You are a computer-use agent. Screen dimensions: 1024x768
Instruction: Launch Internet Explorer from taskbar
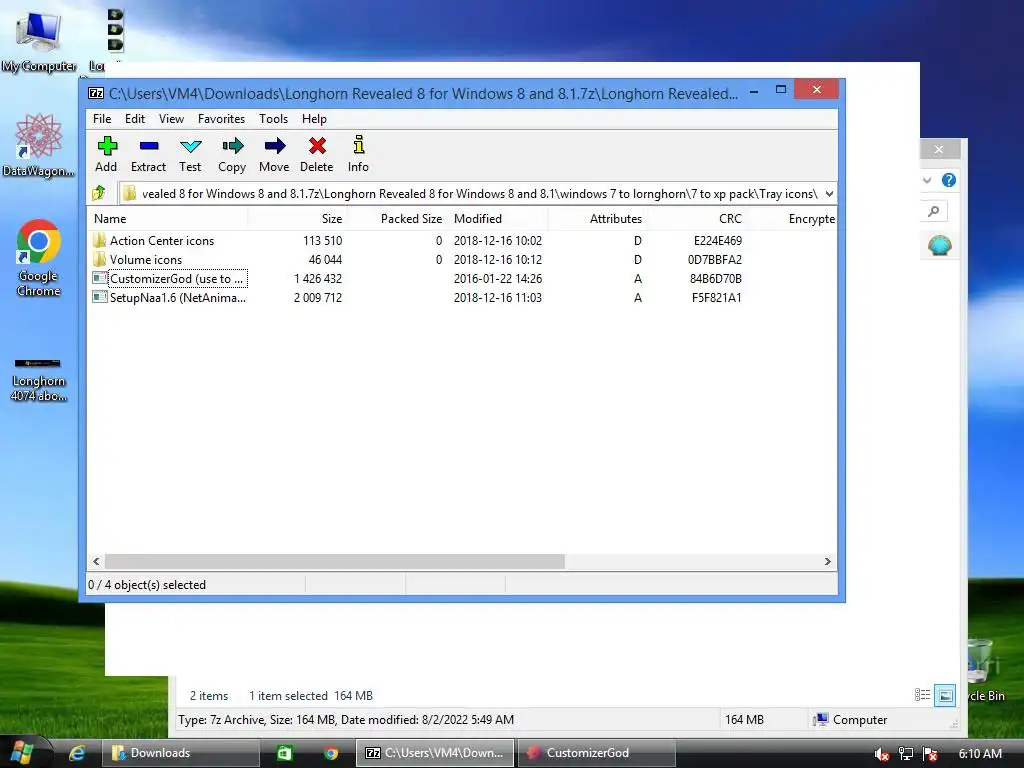coord(78,753)
